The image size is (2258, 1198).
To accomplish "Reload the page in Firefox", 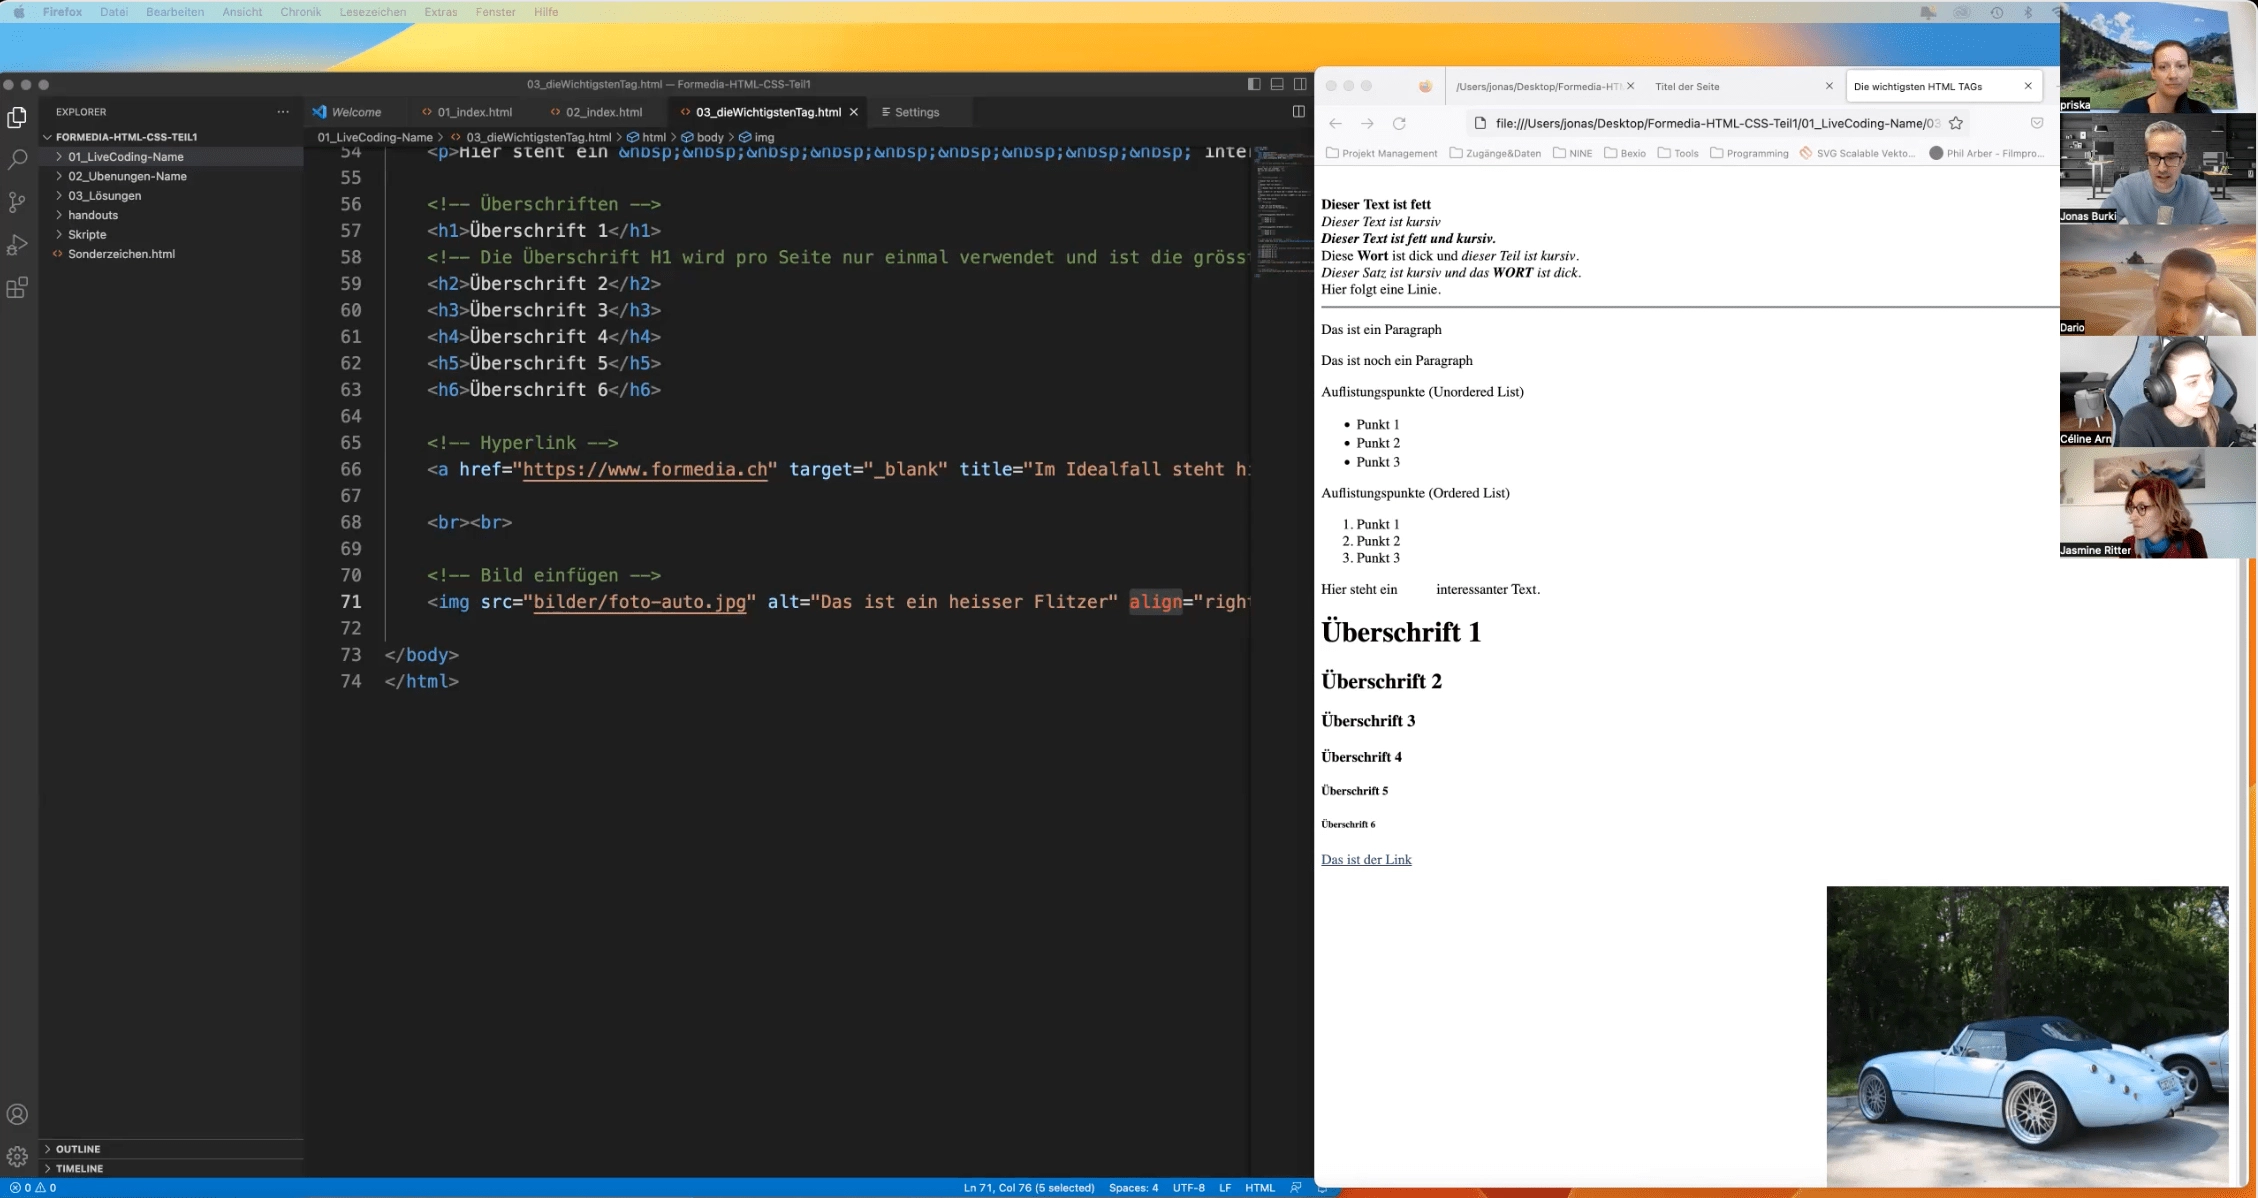I will (1399, 123).
